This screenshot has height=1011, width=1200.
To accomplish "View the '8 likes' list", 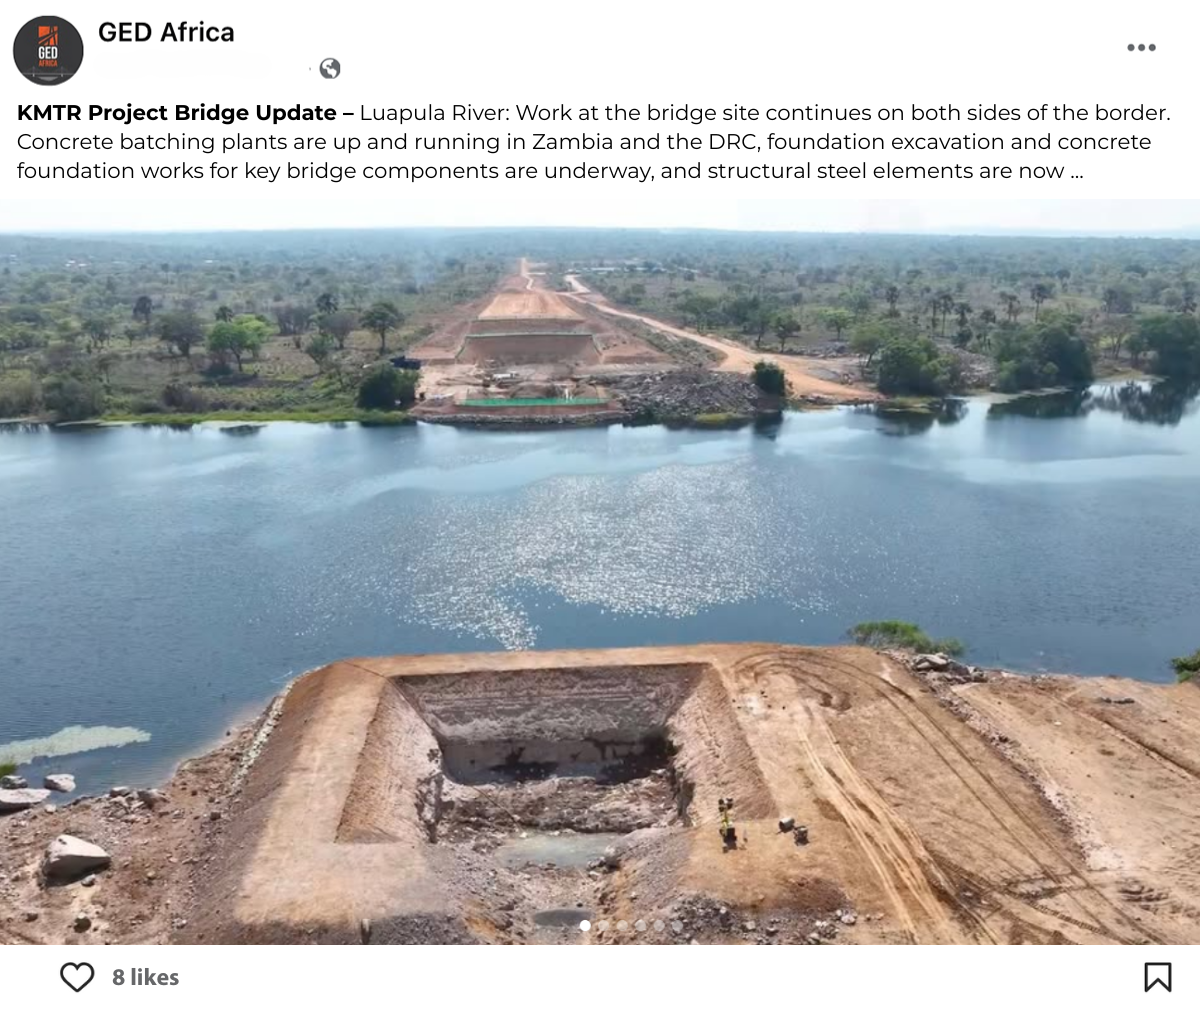I will tap(146, 977).
